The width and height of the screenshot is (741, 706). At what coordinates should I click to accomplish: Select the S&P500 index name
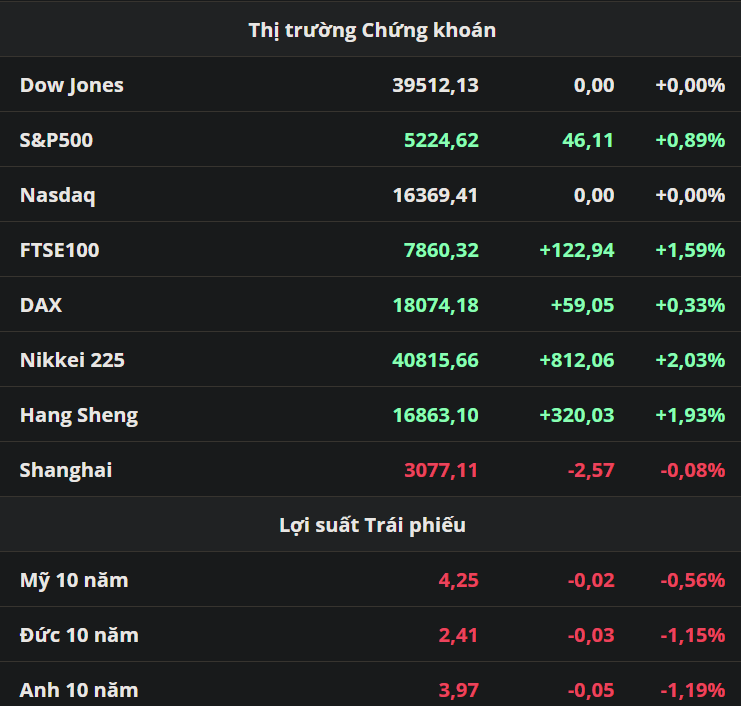(x=56, y=140)
